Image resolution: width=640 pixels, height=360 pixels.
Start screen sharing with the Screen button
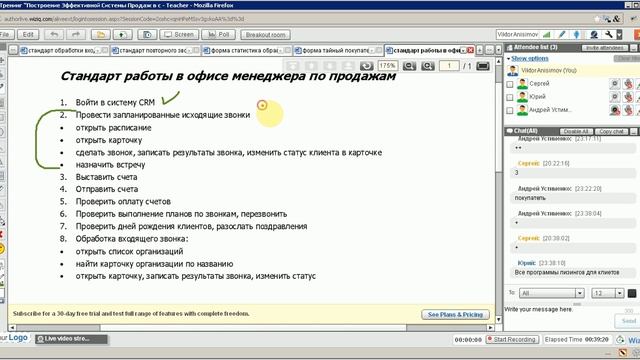pyautogui.click(x=179, y=35)
